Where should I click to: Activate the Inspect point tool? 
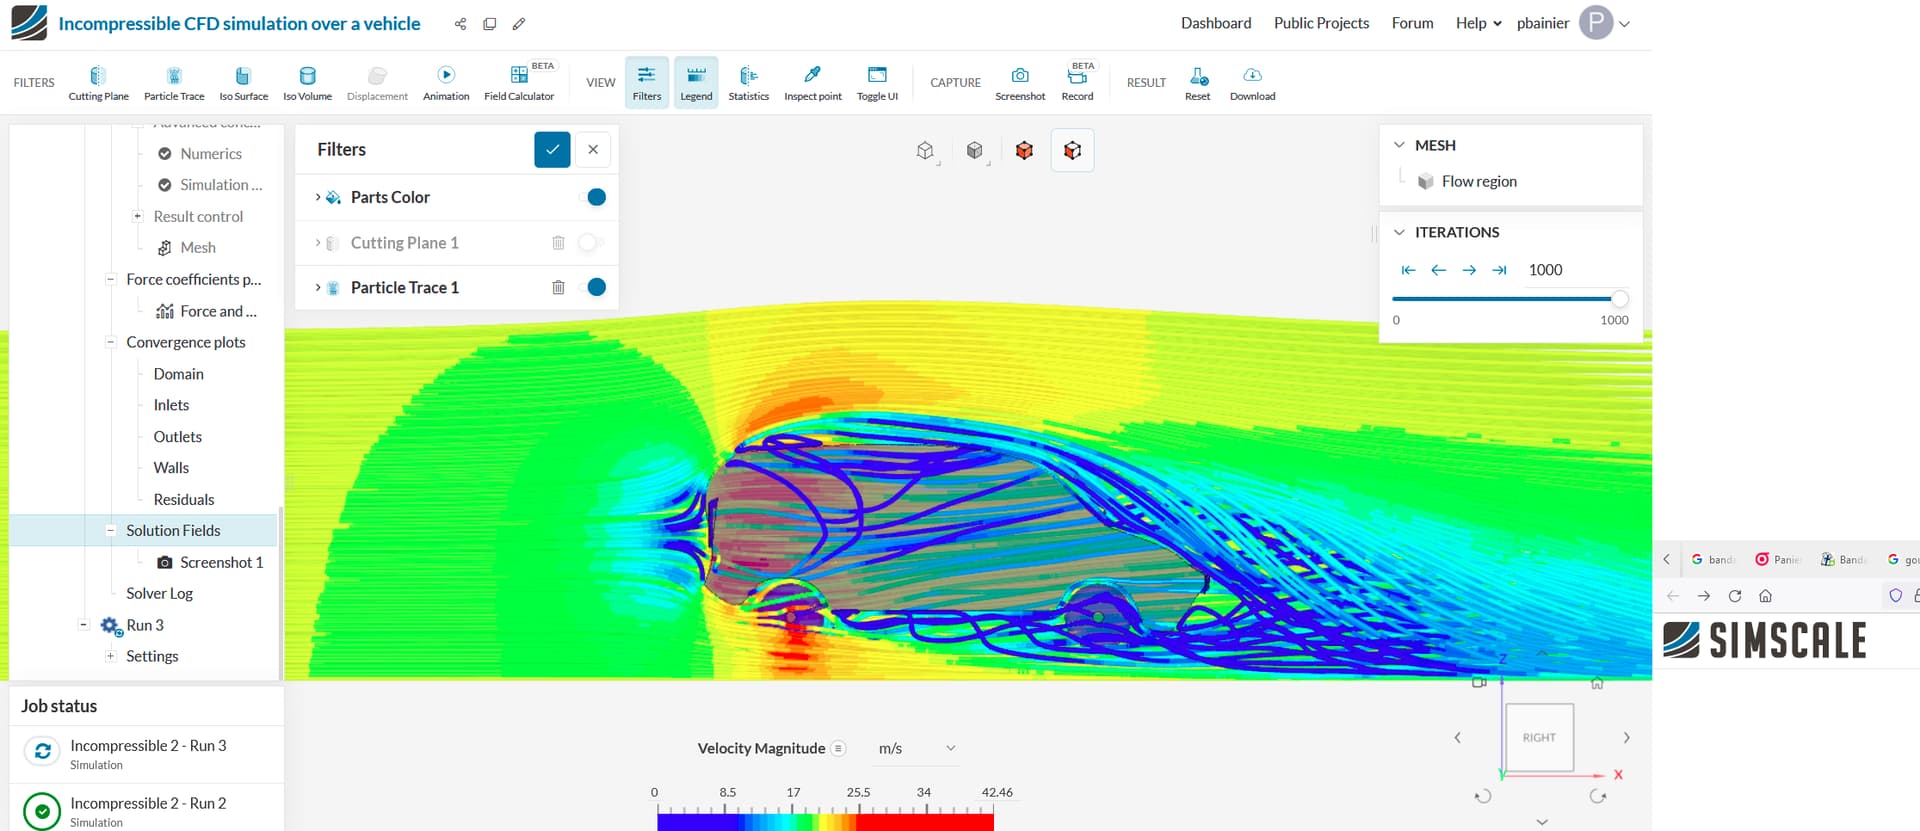(x=812, y=83)
